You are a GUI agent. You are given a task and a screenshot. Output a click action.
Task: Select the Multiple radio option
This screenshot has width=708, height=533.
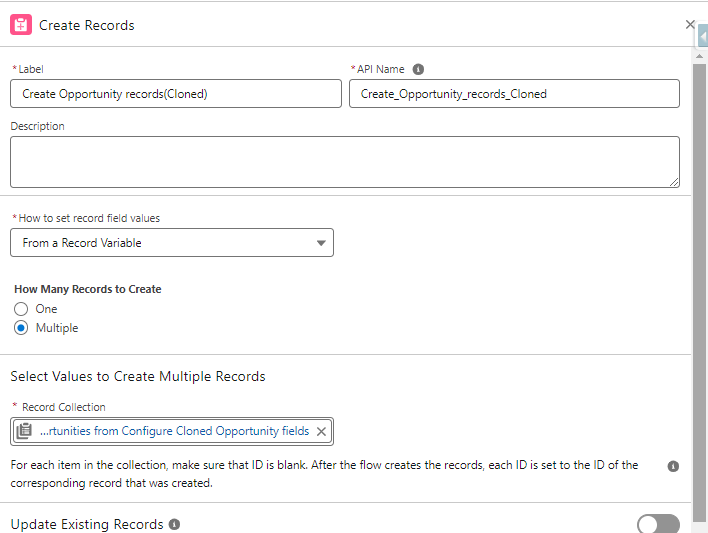point(21,327)
